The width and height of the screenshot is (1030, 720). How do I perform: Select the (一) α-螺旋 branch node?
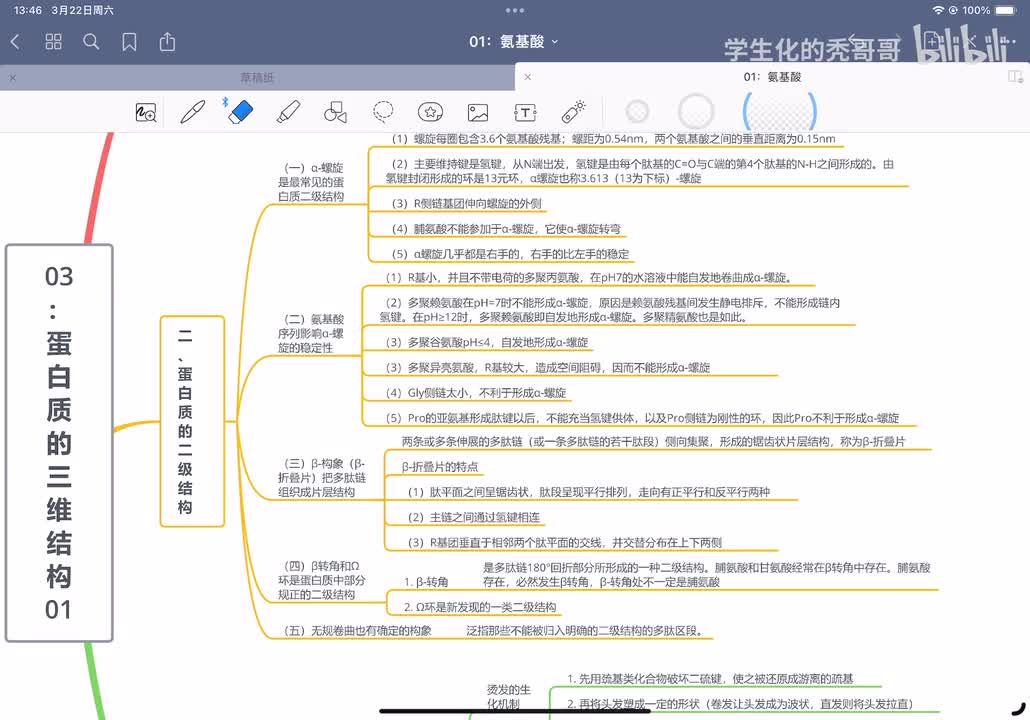[x=311, y=182]
